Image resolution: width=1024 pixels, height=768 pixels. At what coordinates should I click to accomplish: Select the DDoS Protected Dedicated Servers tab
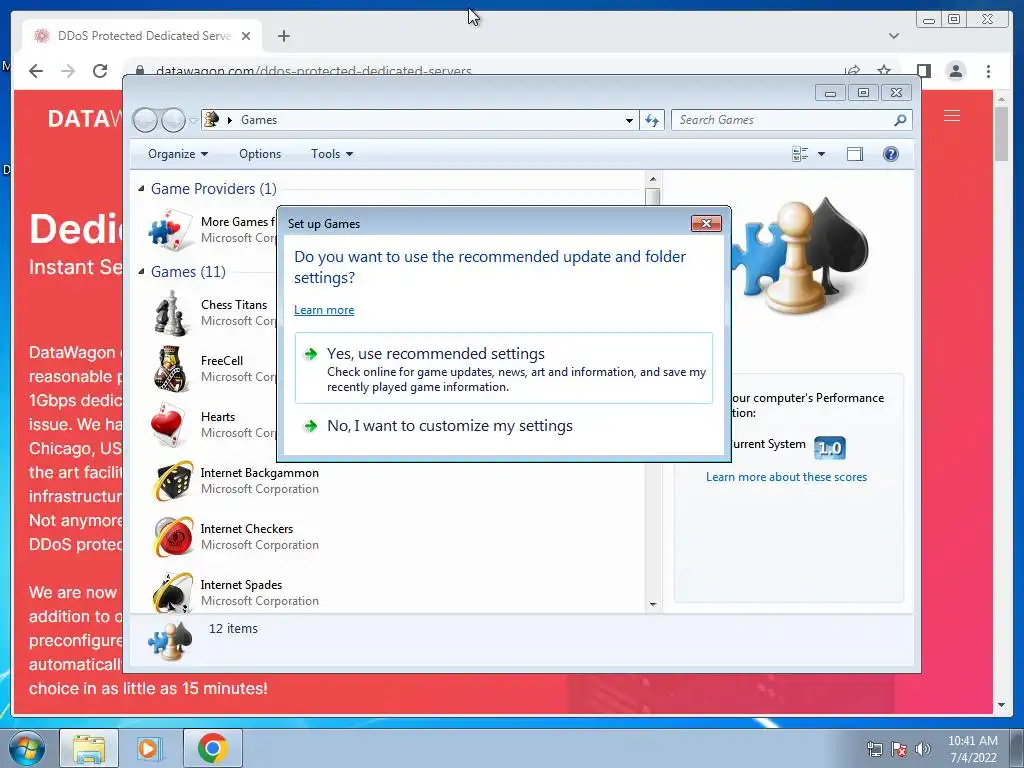pos(144,36)
